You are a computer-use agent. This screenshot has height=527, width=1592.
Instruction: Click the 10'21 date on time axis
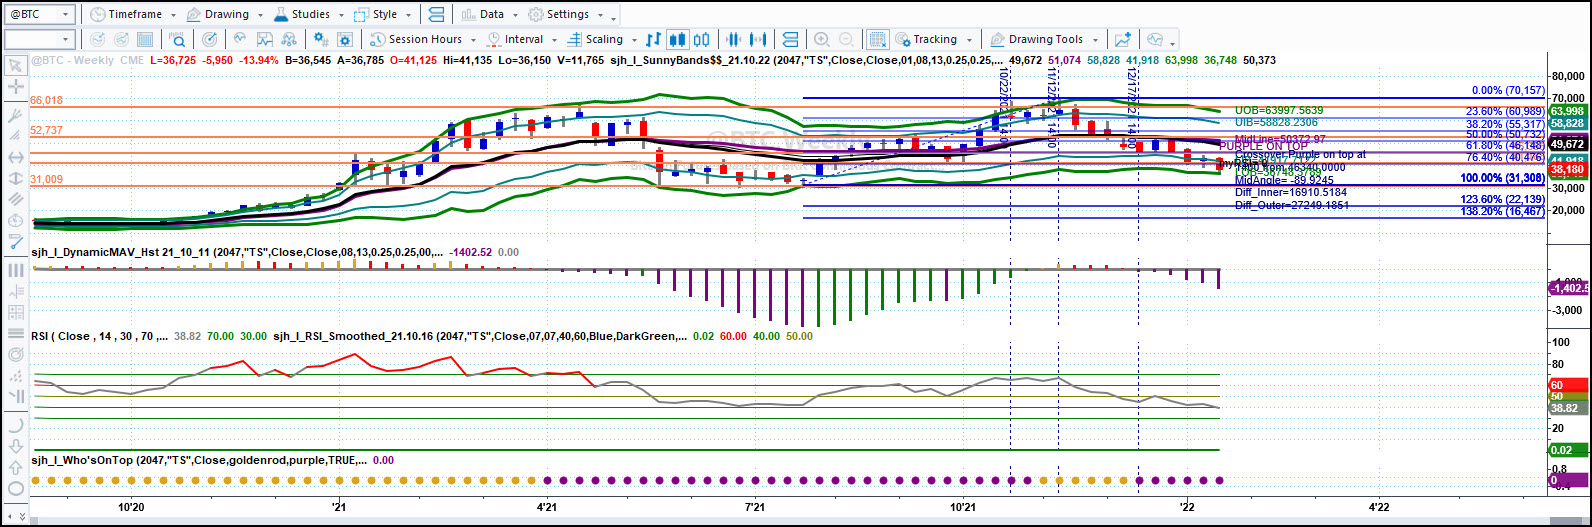pyautogui.click(x=964, y=508)
